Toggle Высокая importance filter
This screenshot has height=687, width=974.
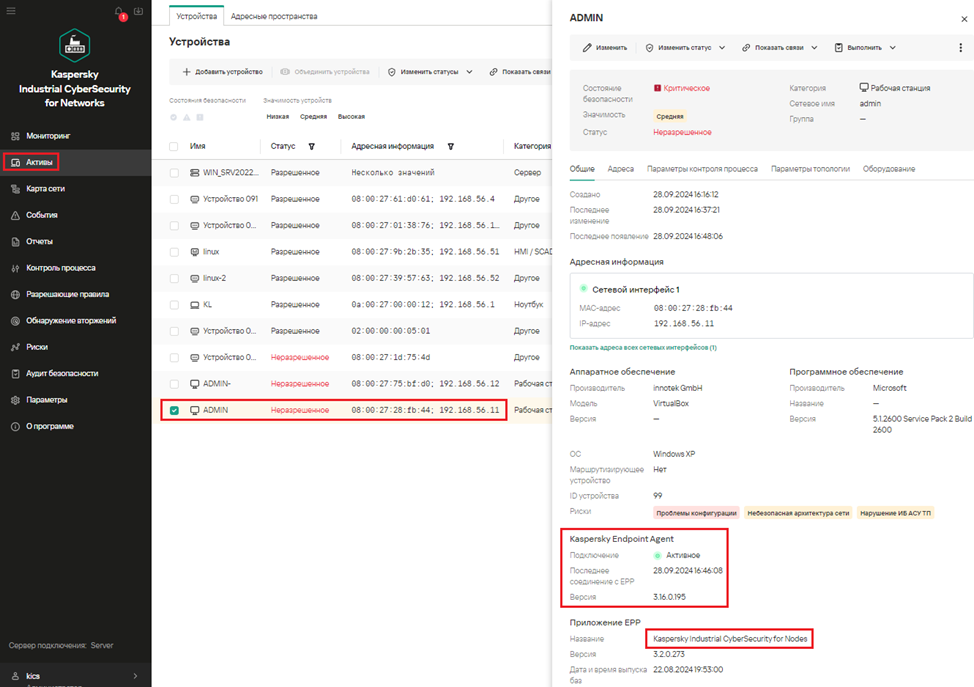351,117
